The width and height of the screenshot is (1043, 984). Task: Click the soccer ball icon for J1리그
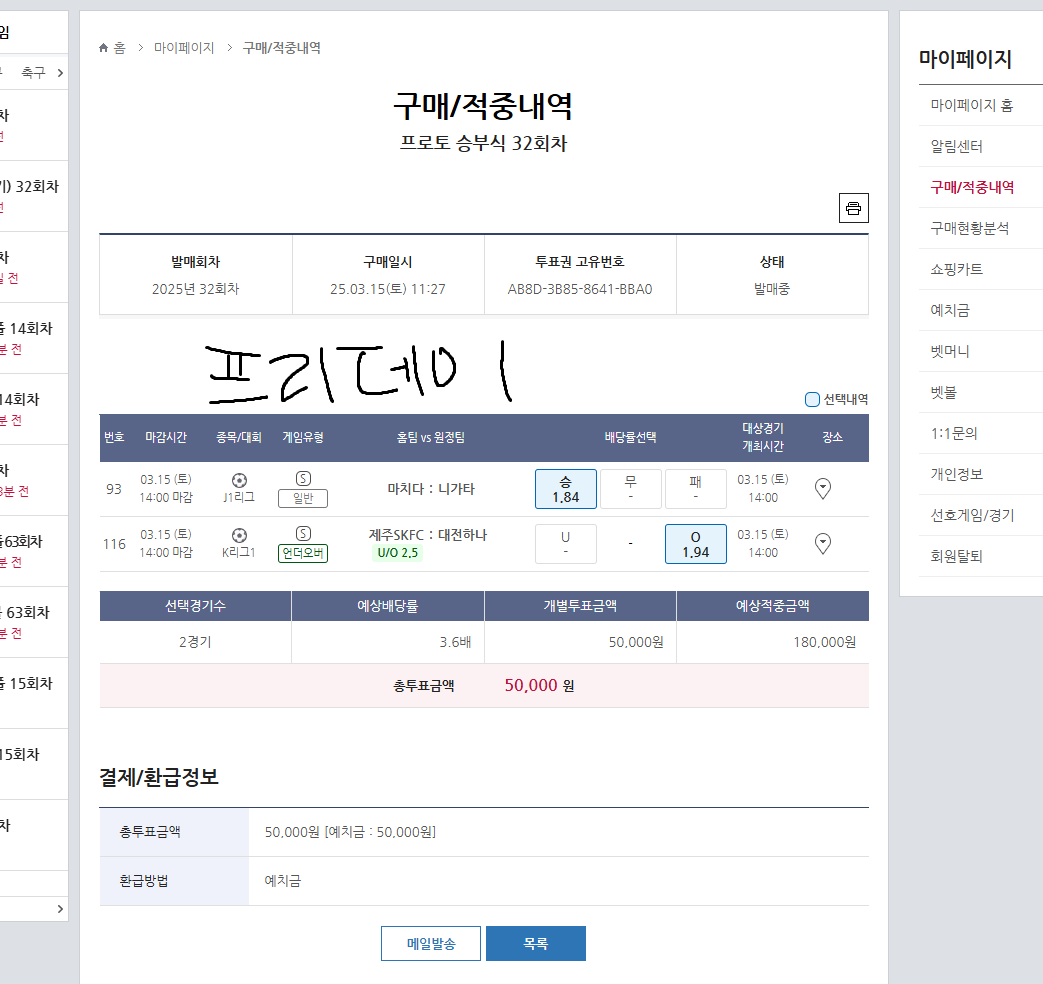[239, 480]
